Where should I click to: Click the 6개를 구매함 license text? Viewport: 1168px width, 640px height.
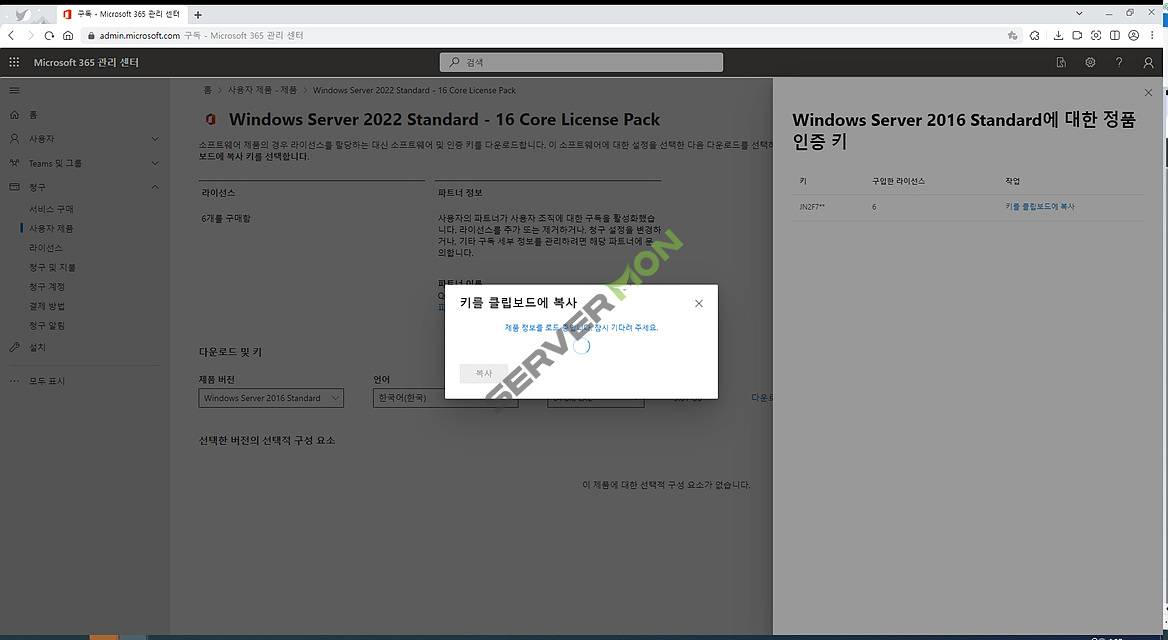pyautogui.click(x=226, y=218)
